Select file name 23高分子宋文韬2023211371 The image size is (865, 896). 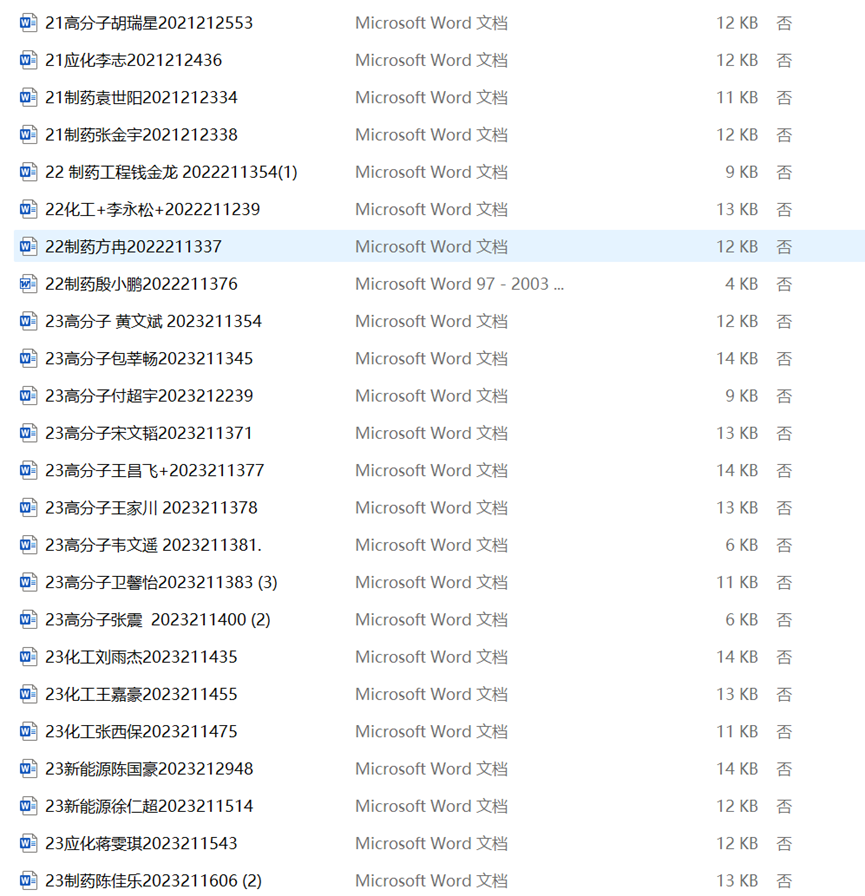(149, 433)
